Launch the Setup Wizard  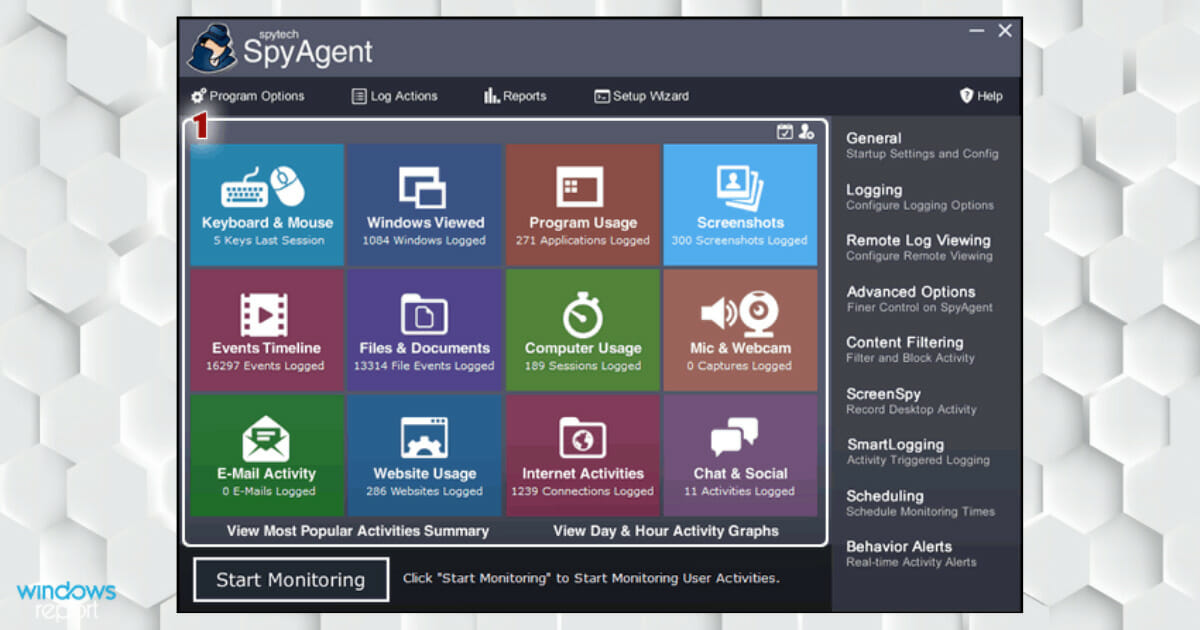click(641, 96)
